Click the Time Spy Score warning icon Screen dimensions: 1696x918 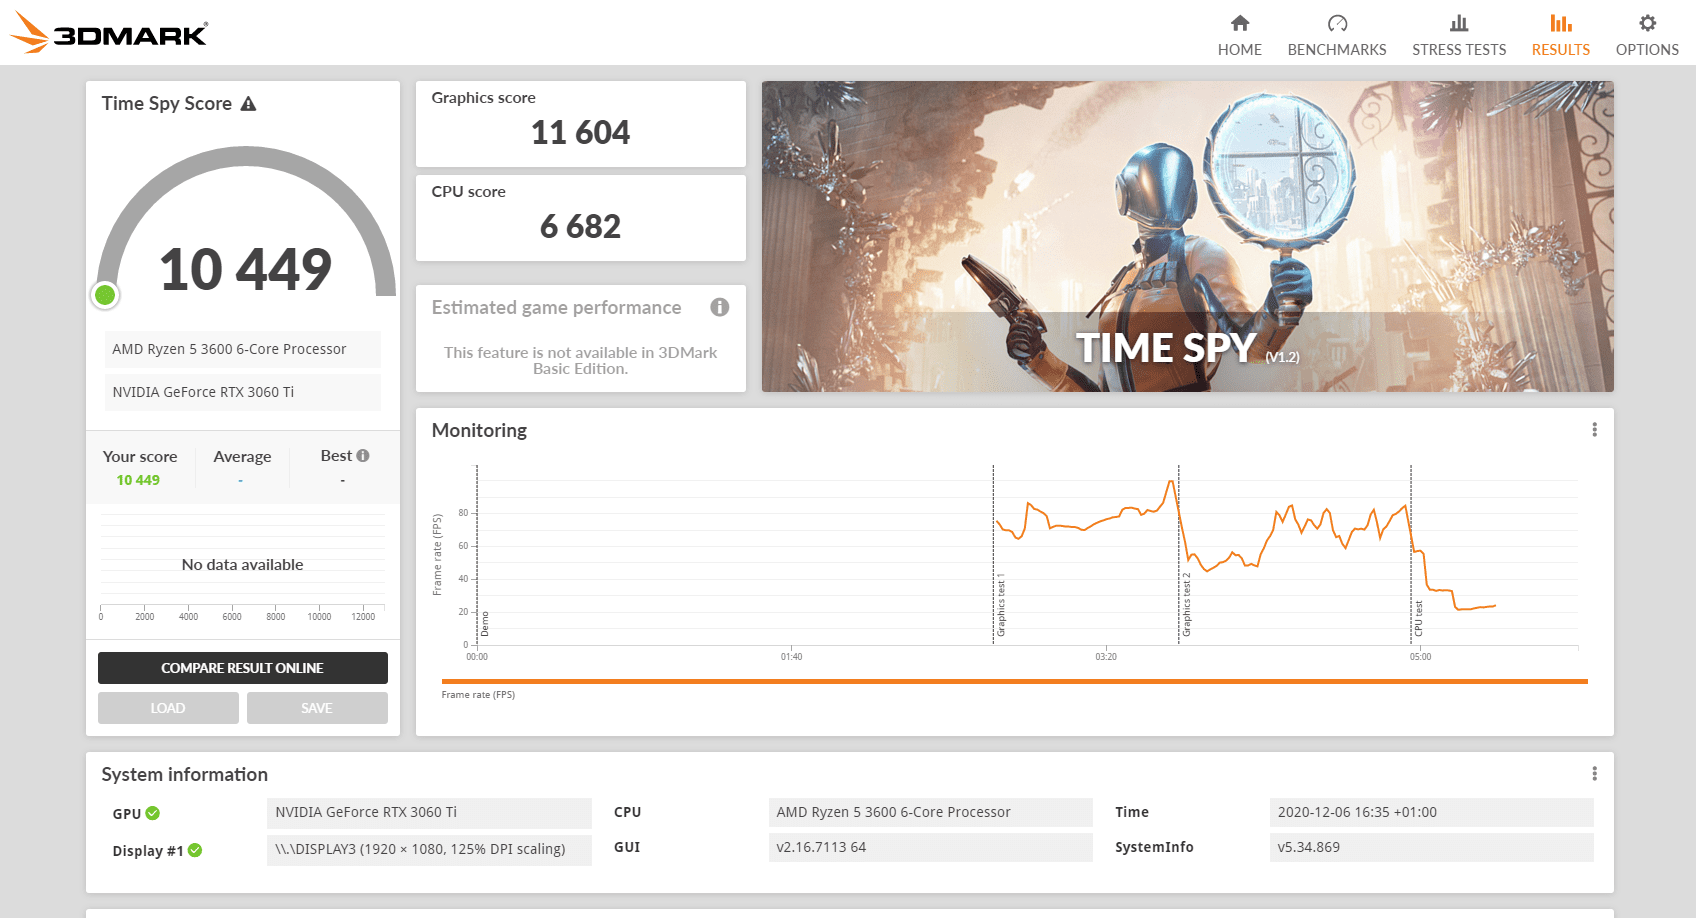pos(249,104)
